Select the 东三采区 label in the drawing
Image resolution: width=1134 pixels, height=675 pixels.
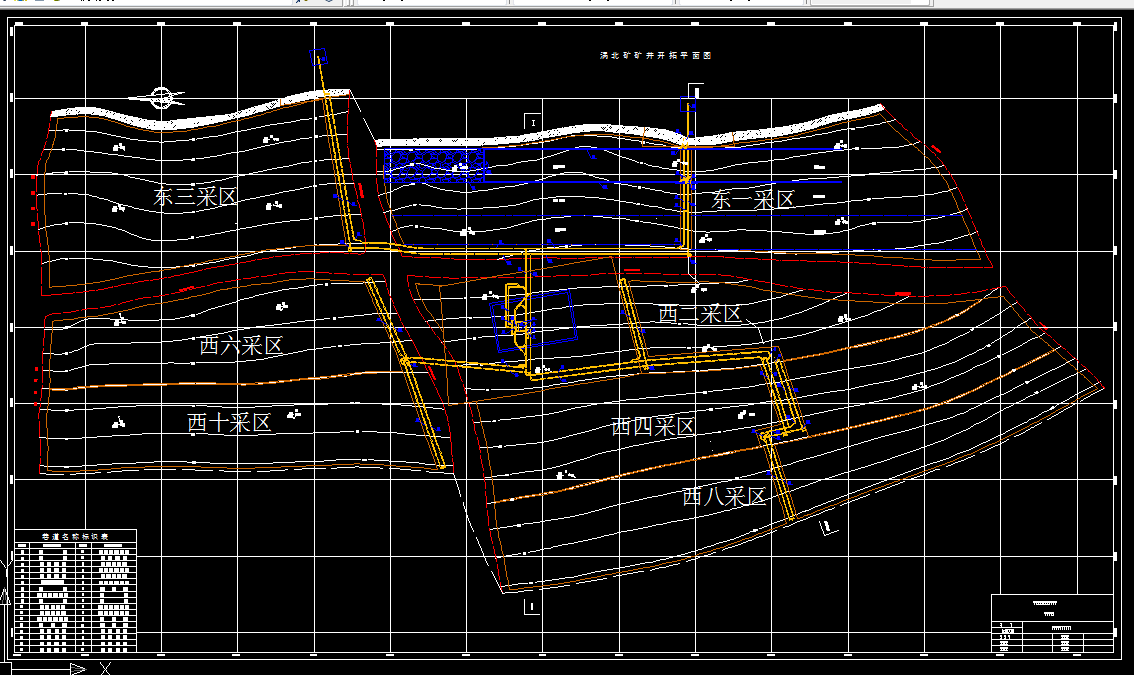(x=195, y=196)
